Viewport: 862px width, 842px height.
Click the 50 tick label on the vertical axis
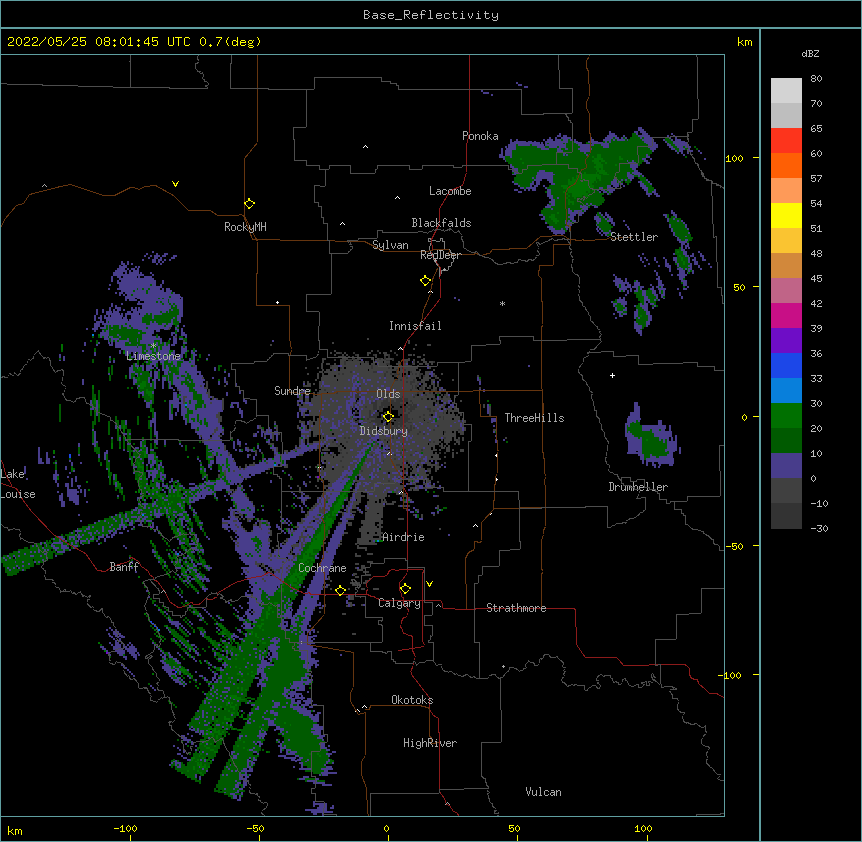(x=739, y=287)
